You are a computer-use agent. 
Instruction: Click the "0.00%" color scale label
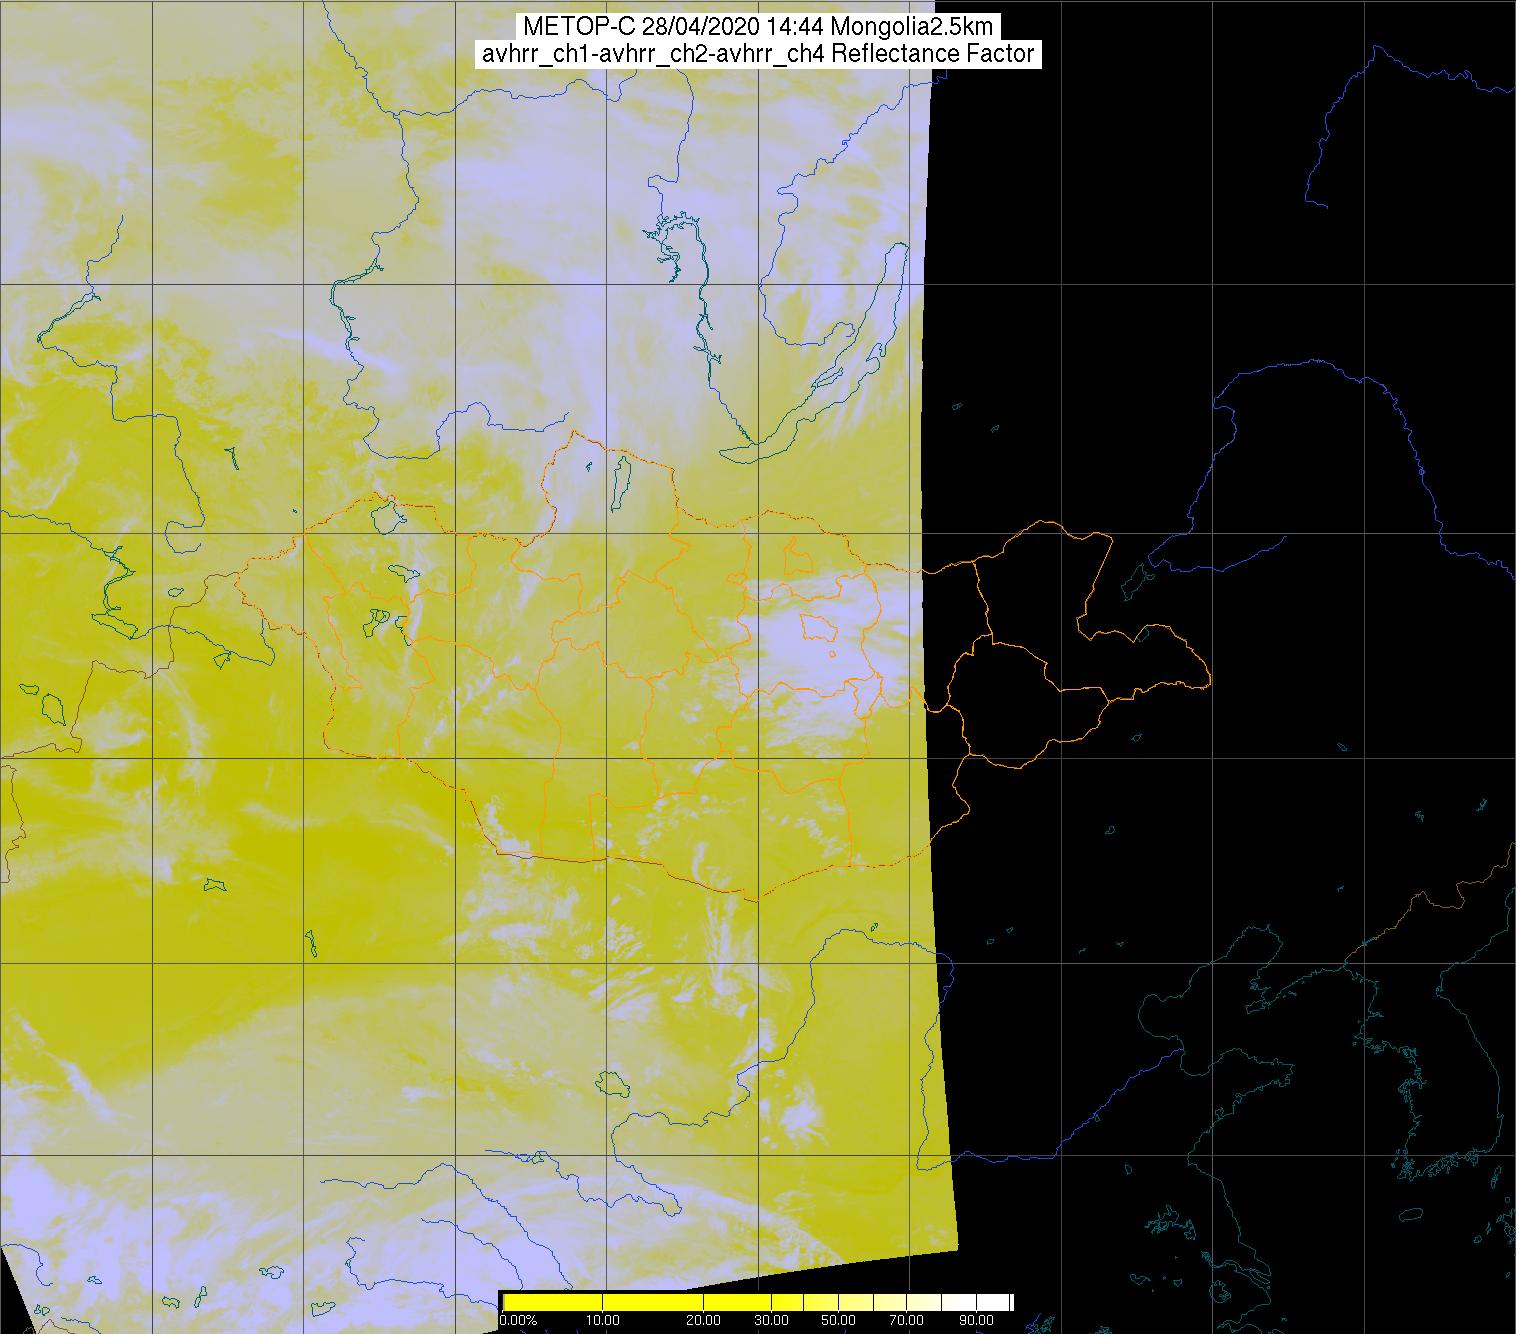tap(517, 1321)
